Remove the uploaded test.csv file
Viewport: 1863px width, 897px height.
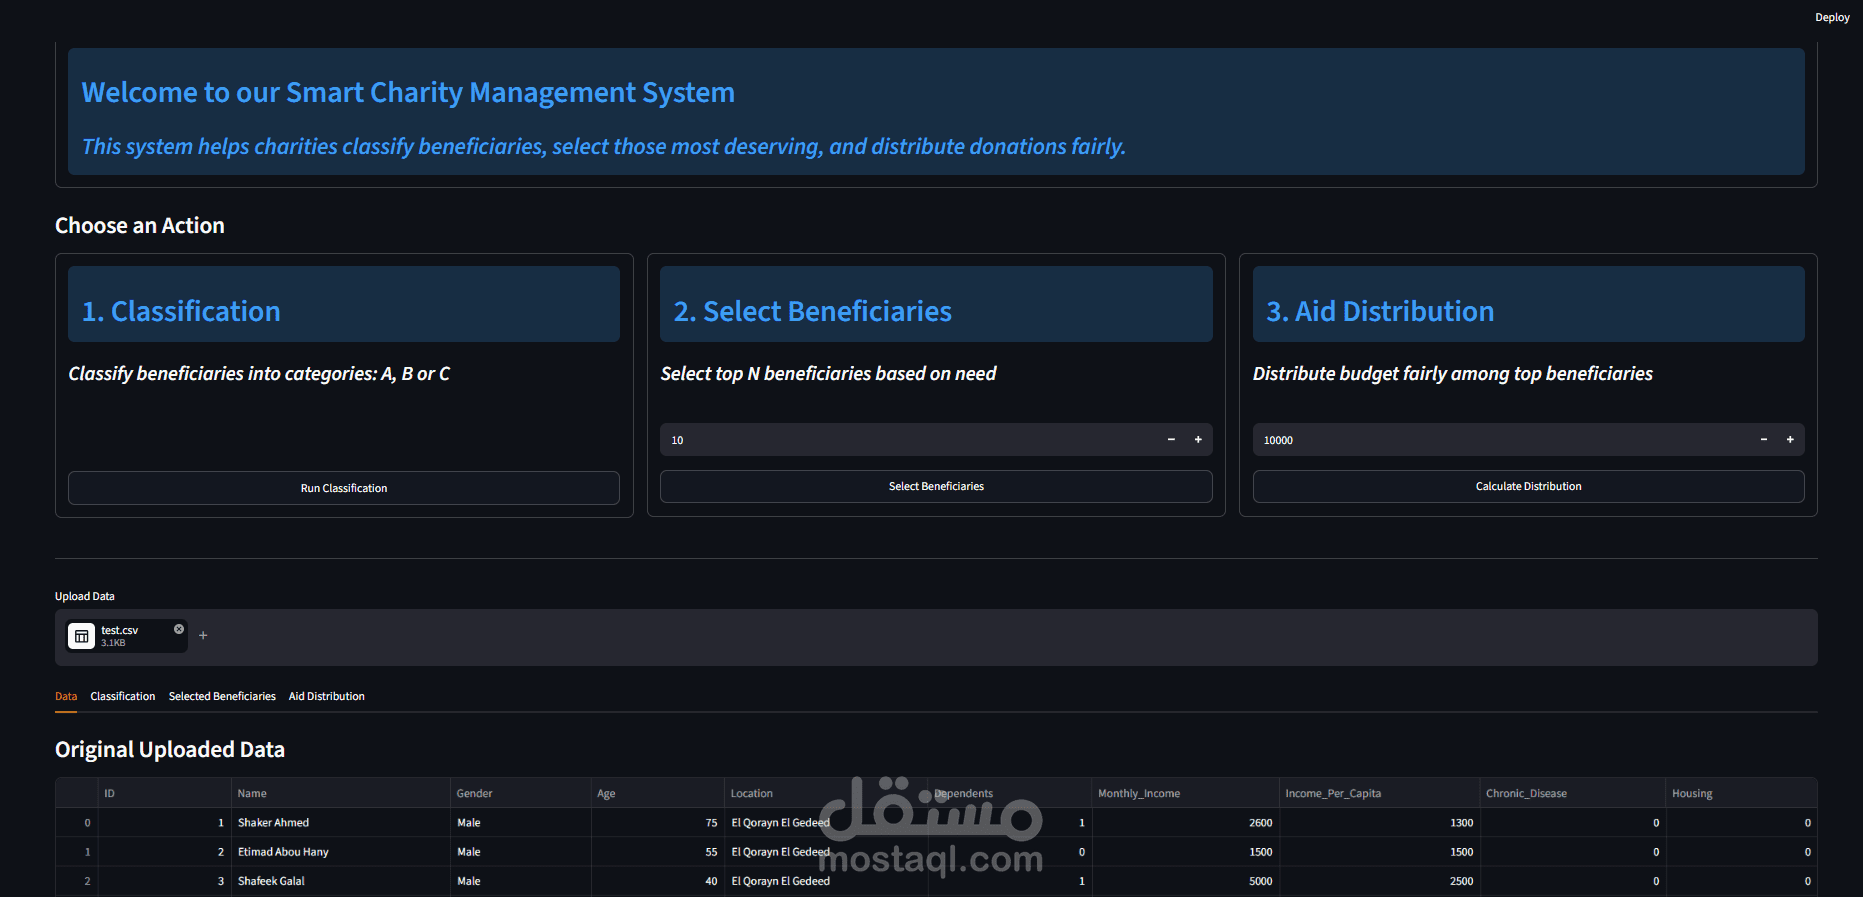[x=179, y=629]
